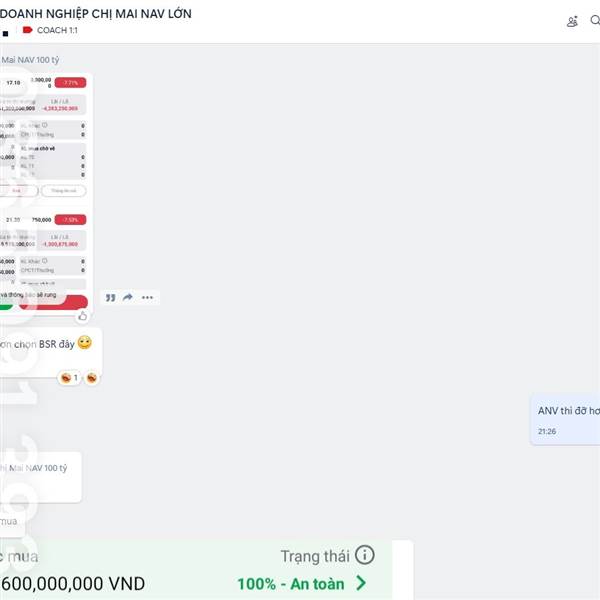Click the -7.71% red badge in screenshot
Viewport: 600px width, 600px height.
tap(70, 83)
